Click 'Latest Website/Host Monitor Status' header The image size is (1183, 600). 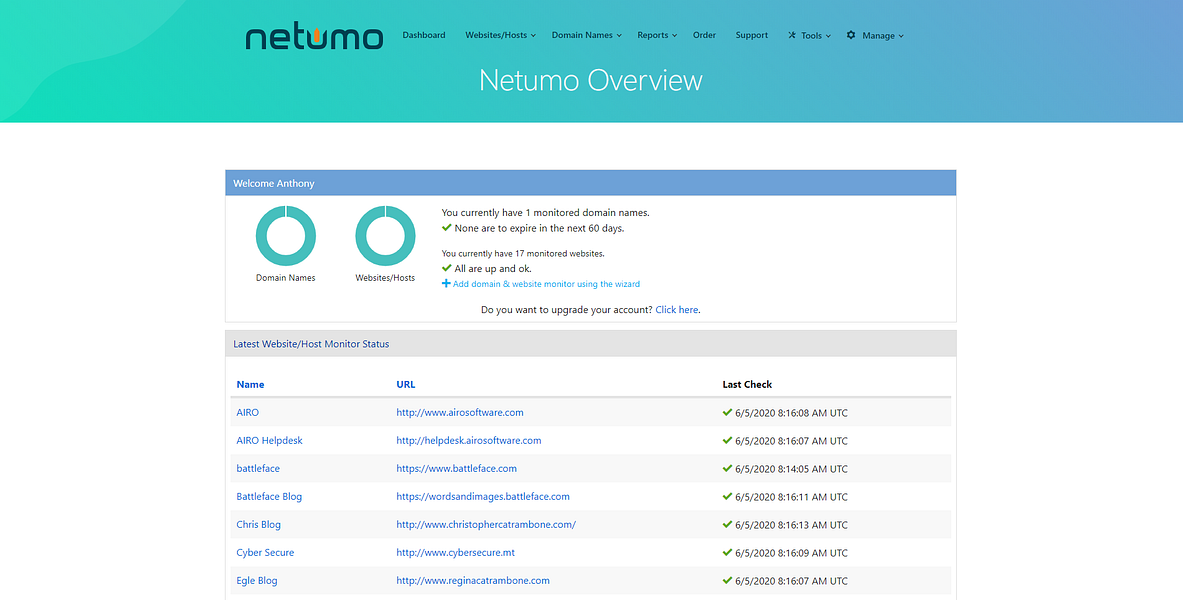[x=591, y=343]
